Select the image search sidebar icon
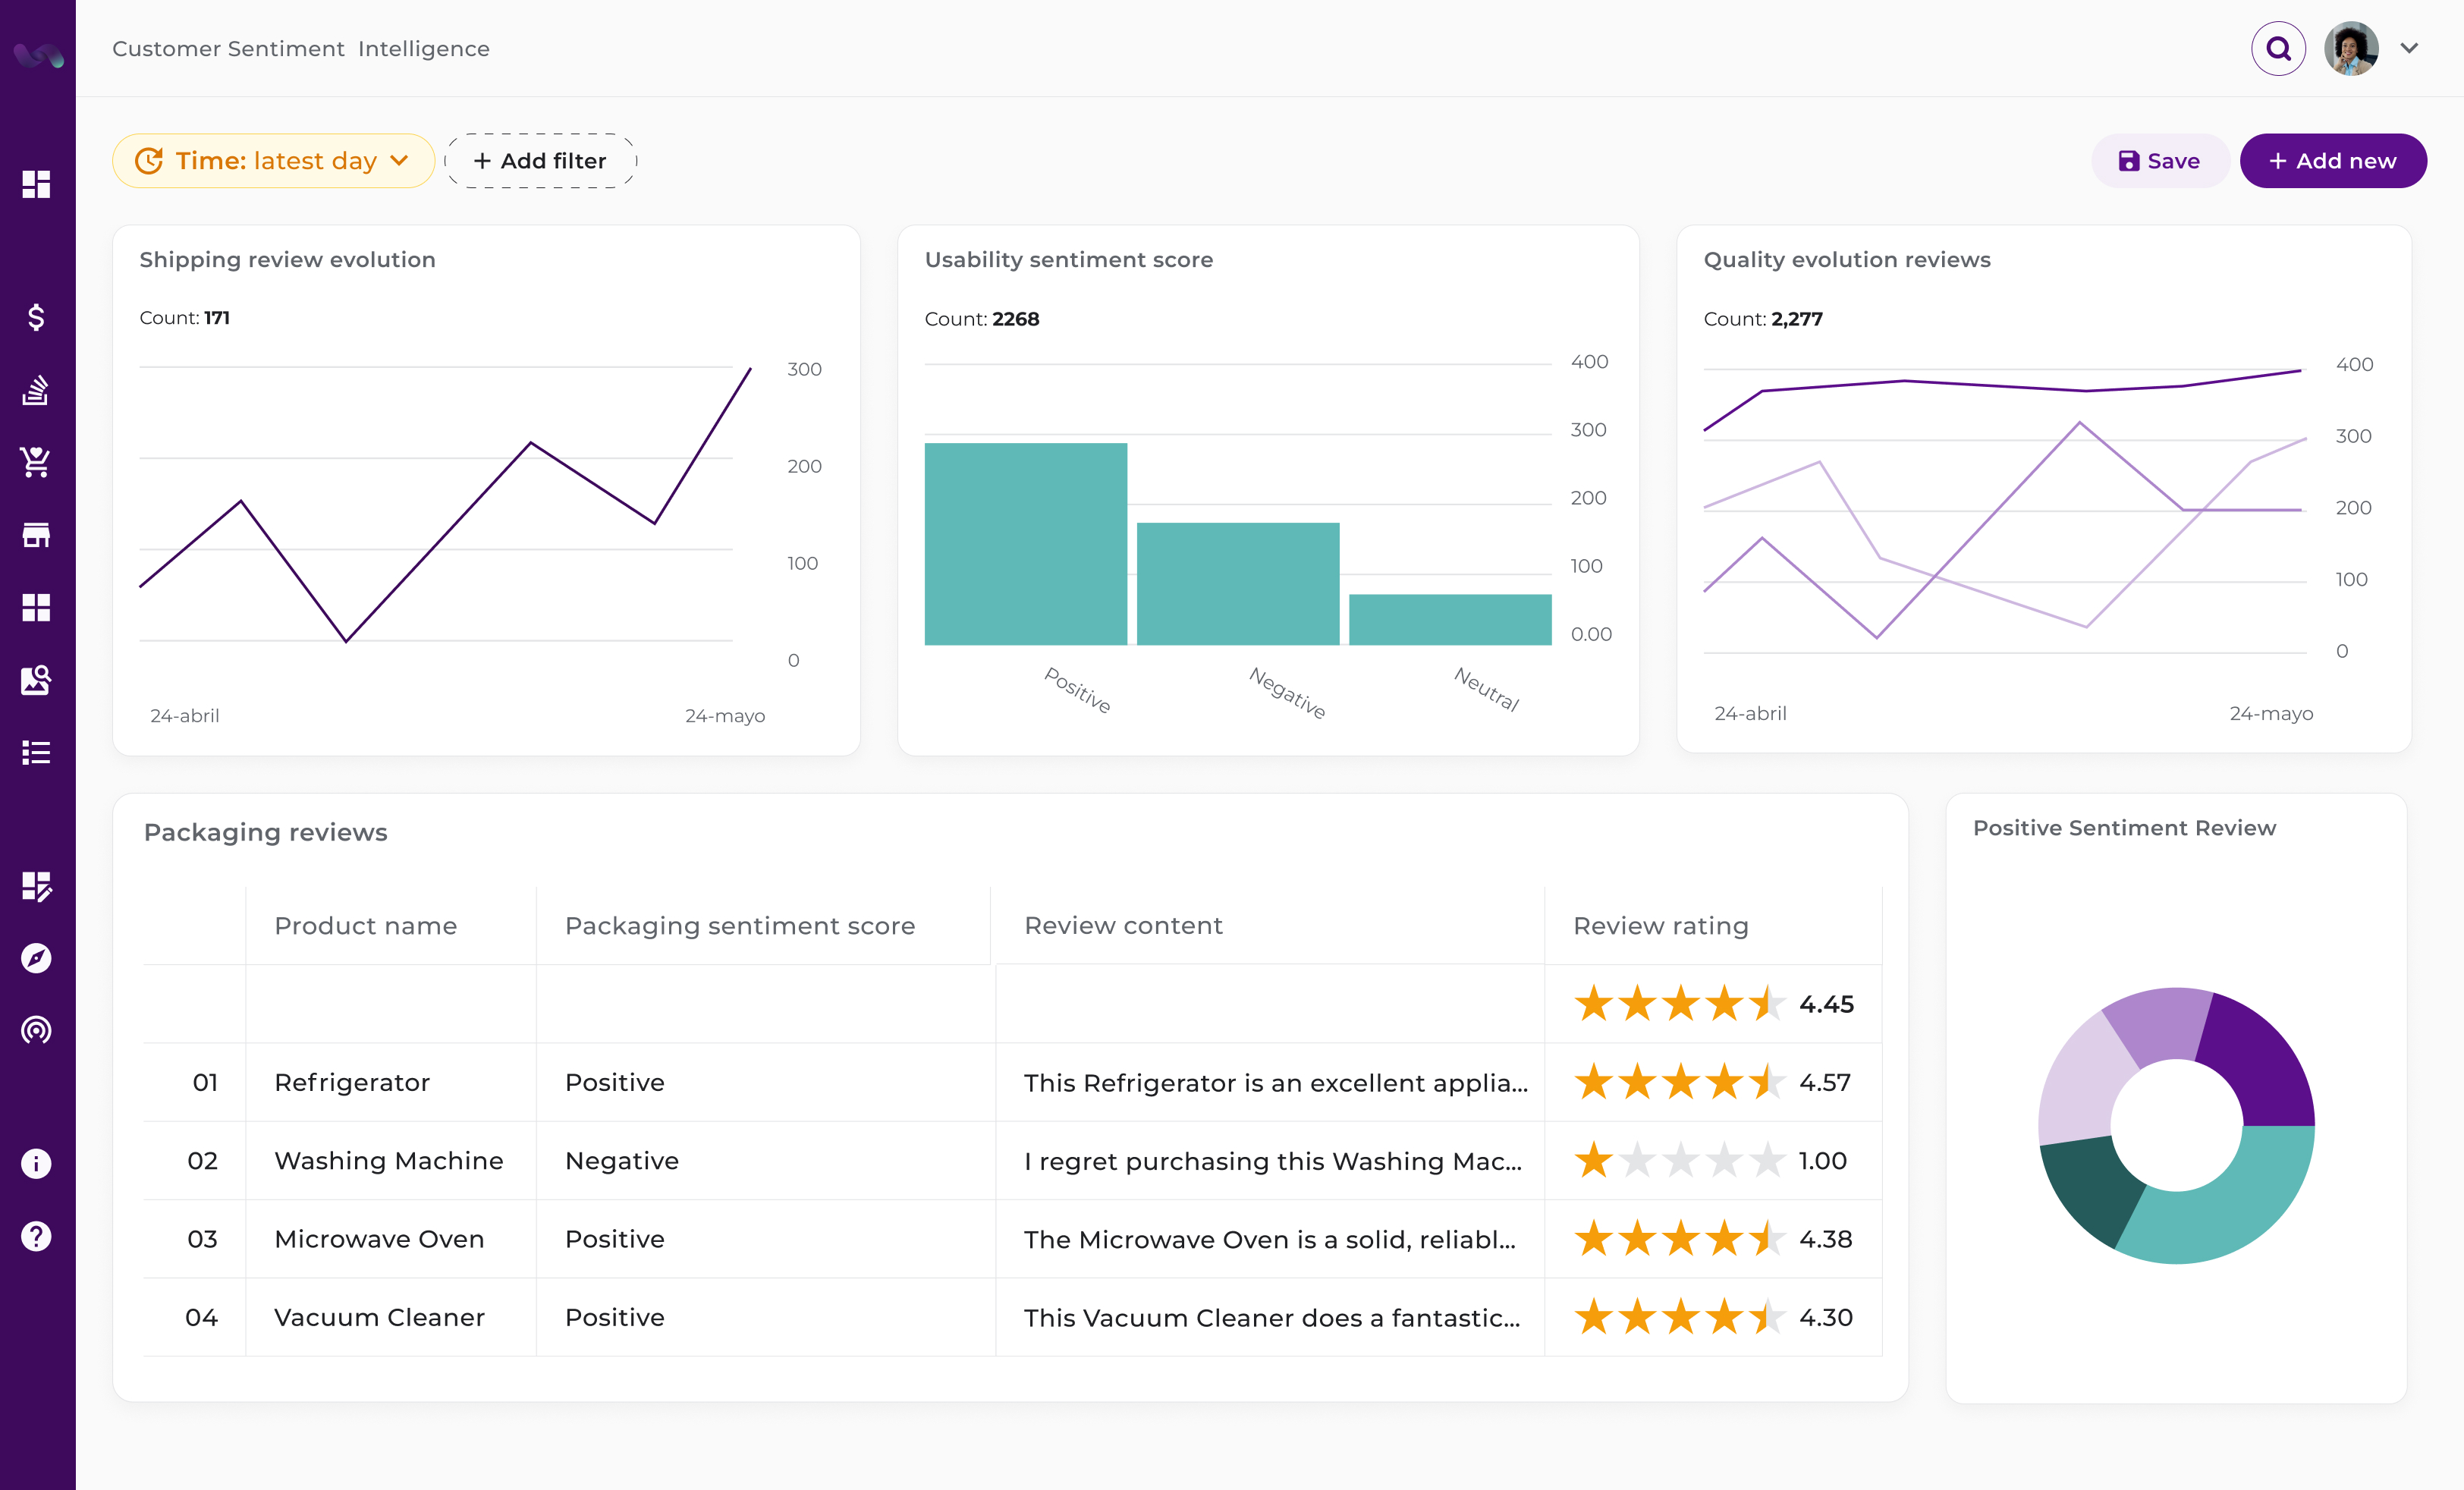 (37, 680)
